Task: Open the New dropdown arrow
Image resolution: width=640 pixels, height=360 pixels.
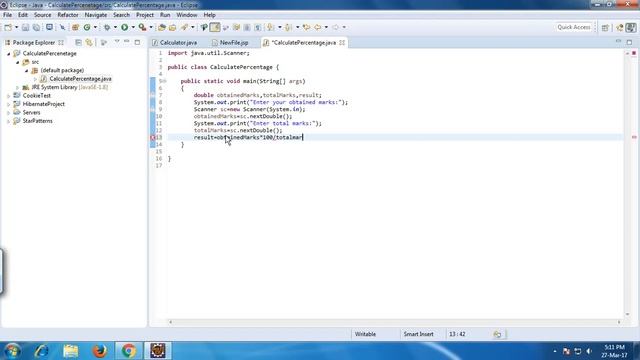Action: 16,27
